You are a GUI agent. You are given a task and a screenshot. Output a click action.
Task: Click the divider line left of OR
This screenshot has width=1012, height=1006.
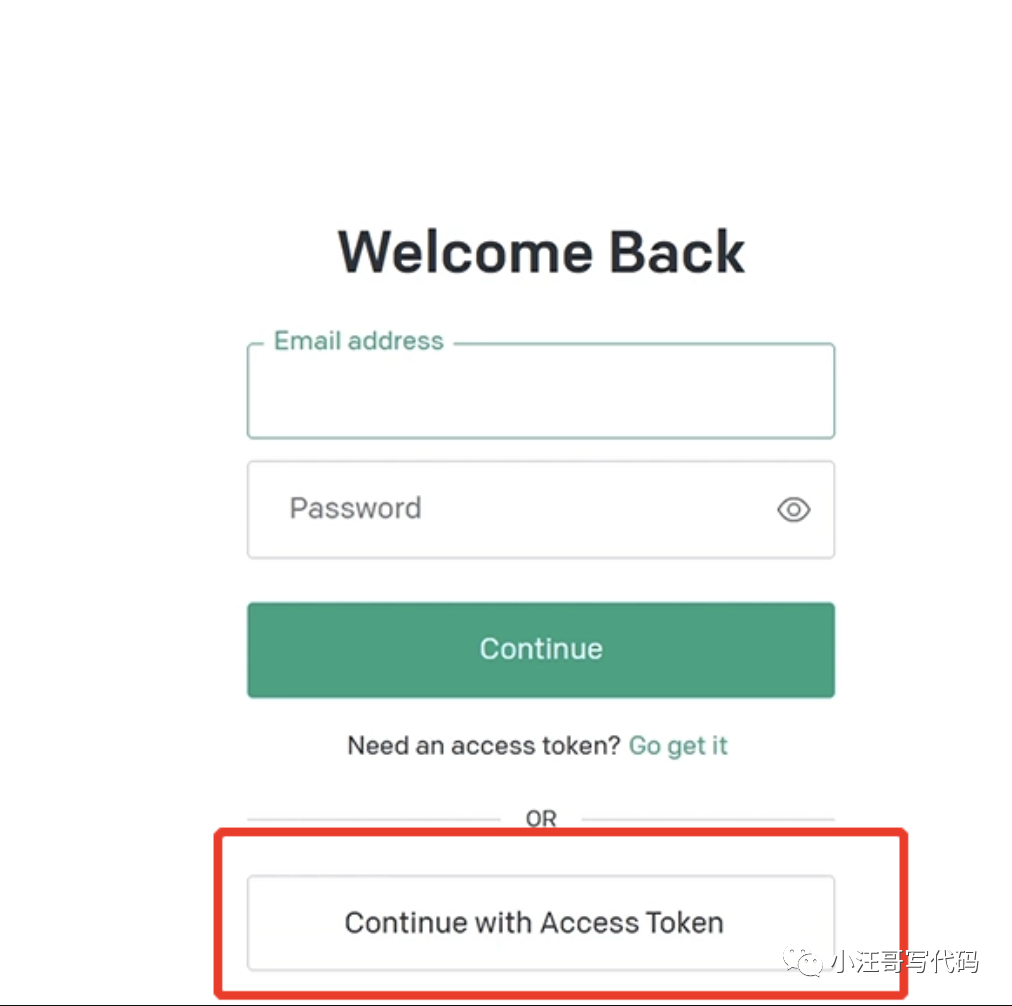pyautogui.click(x=373, y=819)
